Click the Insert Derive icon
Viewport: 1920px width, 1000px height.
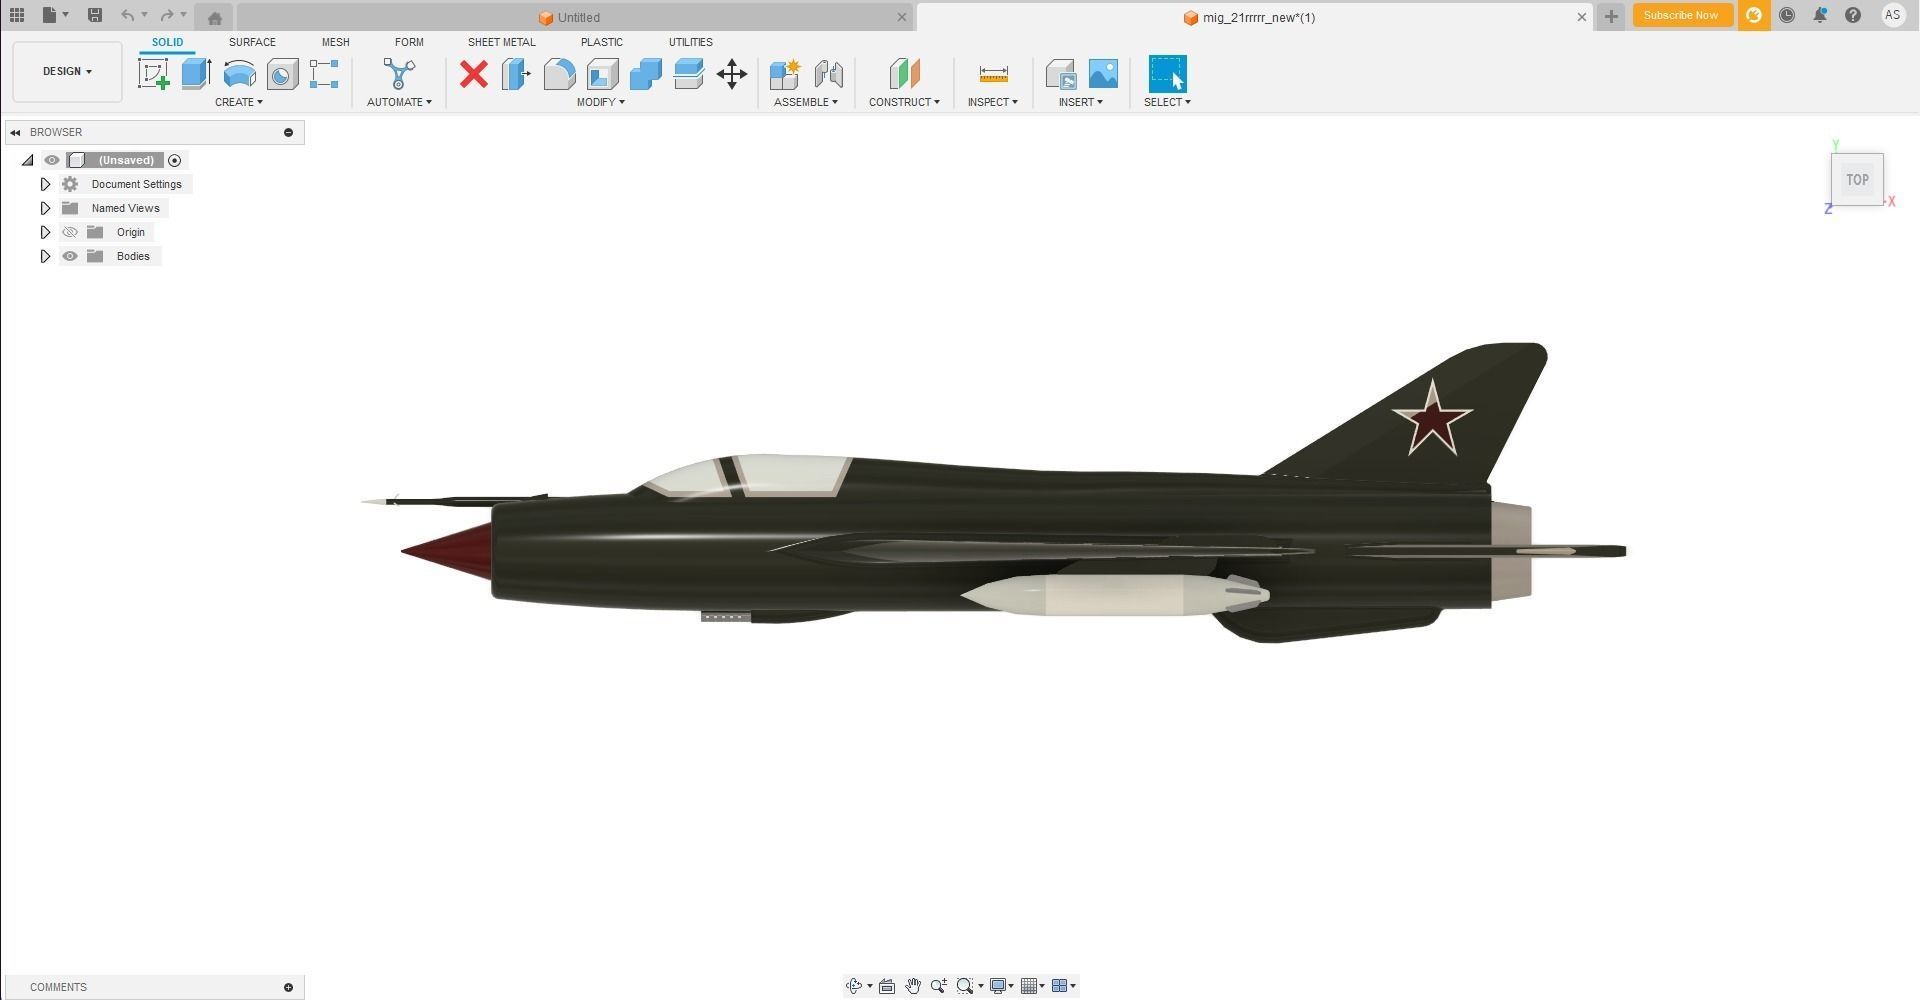click(1060, 74)
